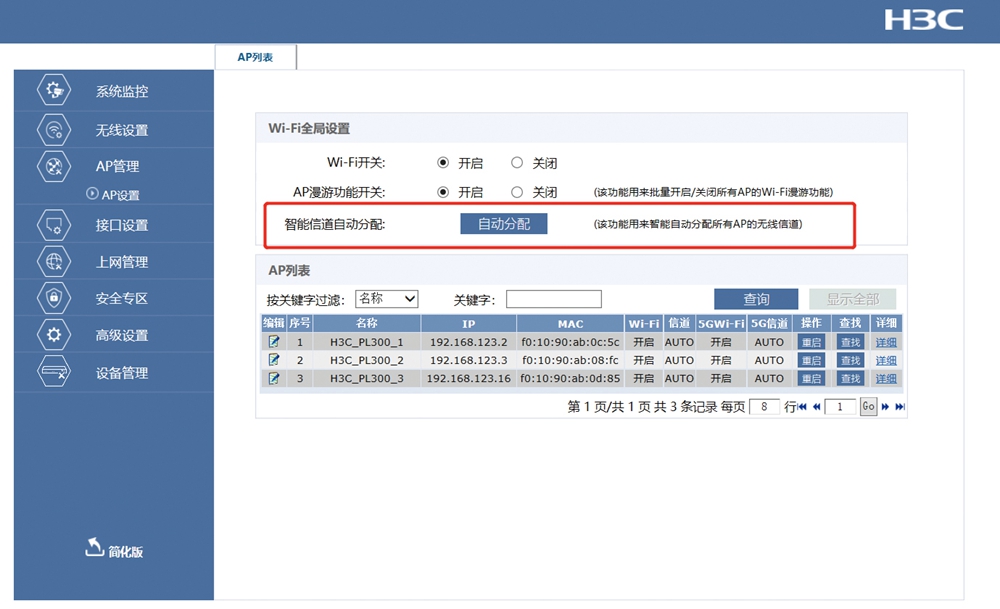
Task: Click the 自动分配 button
Action: click(504, 224)
